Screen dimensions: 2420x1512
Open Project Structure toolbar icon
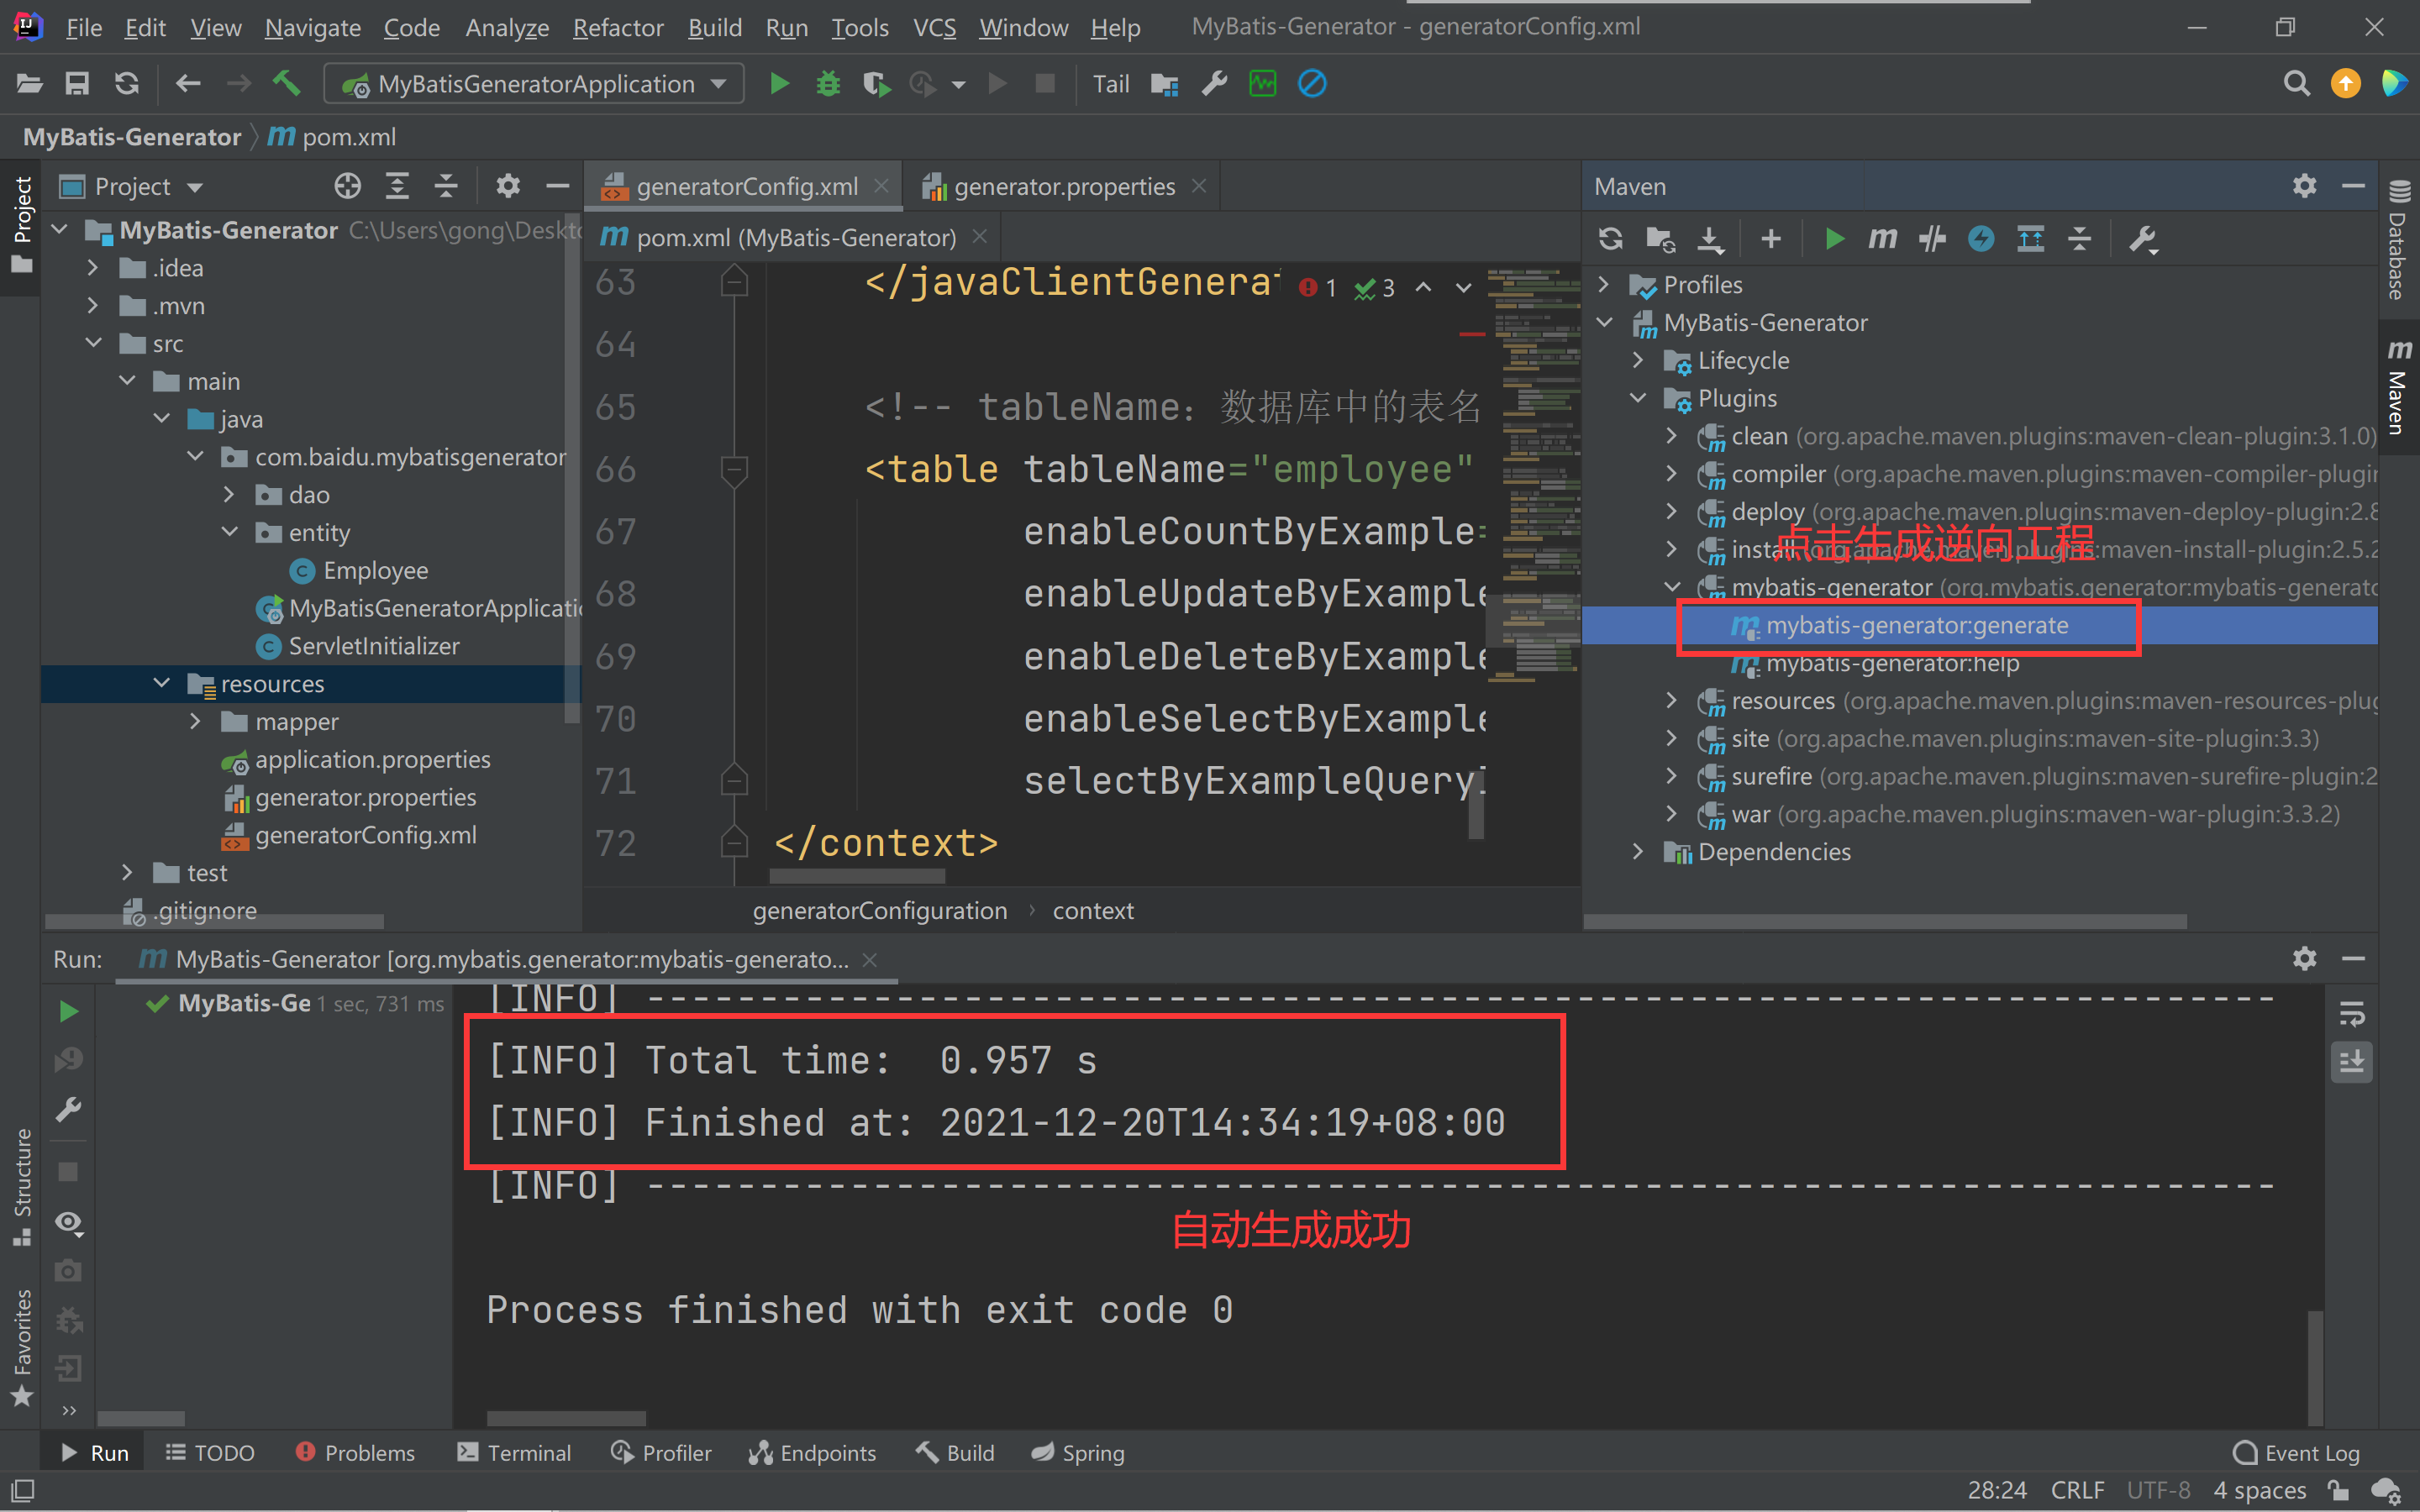click(1164, 84)
